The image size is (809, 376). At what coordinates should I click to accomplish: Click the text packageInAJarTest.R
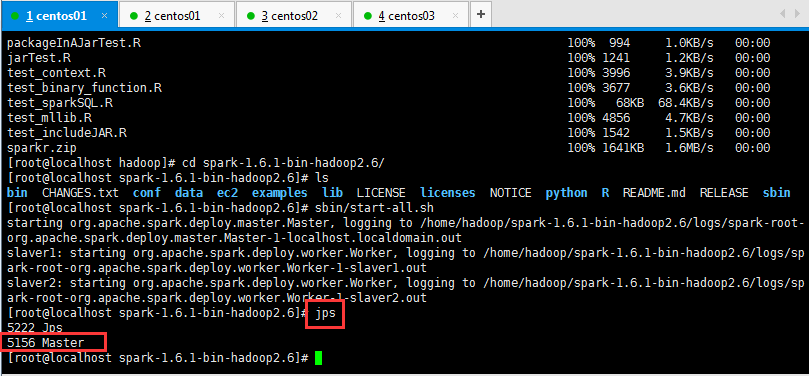74,43
